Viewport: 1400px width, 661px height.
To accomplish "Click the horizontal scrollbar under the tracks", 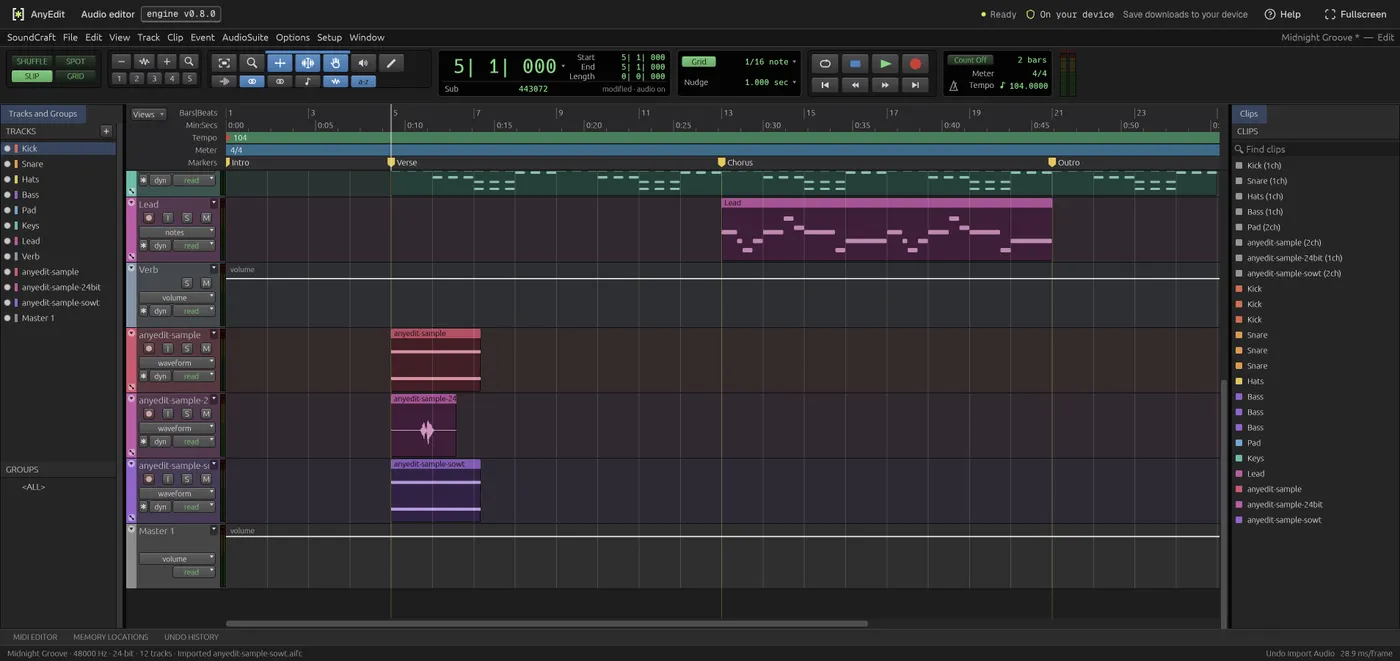I will coord(547,623).
